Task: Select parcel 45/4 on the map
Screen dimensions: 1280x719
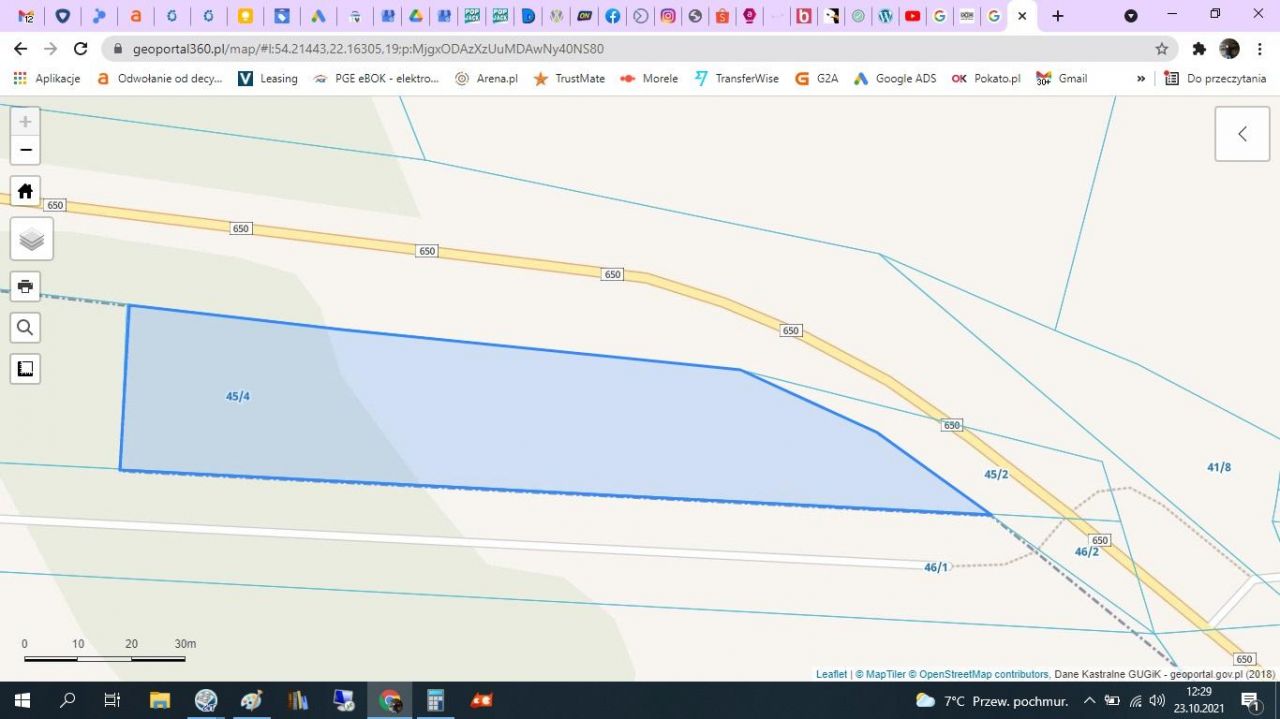Action: click(x=237, y=397)
